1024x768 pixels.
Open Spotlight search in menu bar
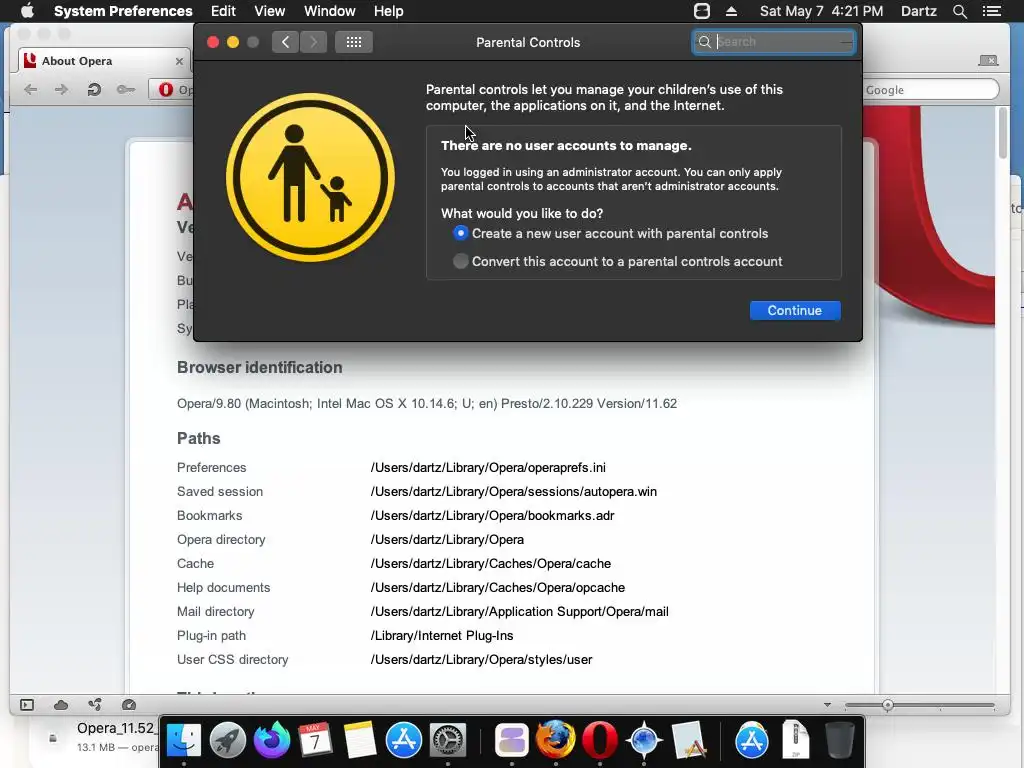pyautogui.click(x=959, y=11)
